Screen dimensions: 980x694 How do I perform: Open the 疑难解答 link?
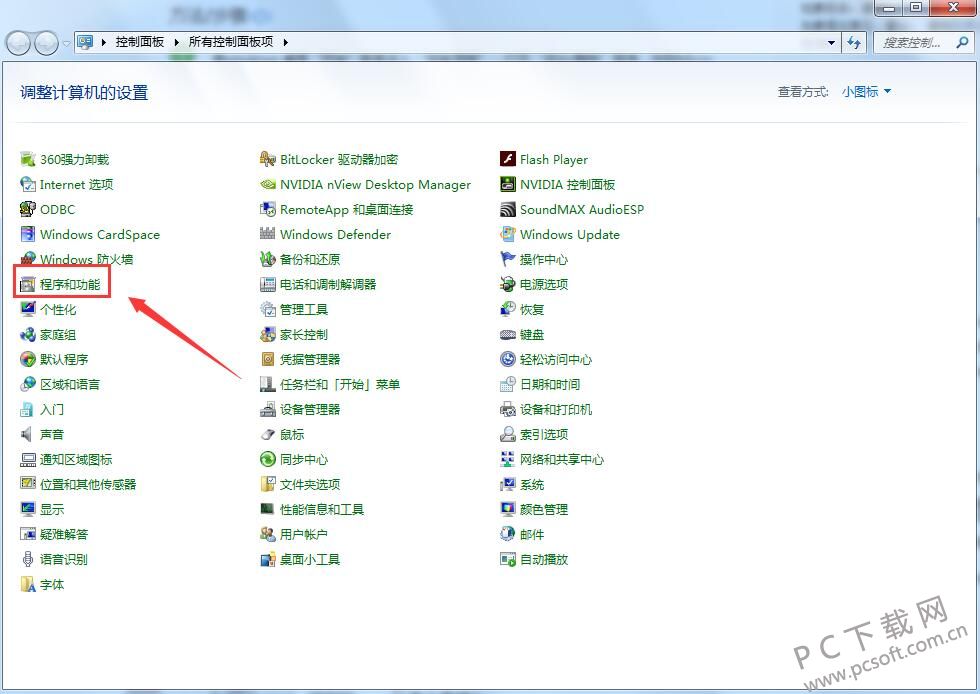tap(64, 535)
